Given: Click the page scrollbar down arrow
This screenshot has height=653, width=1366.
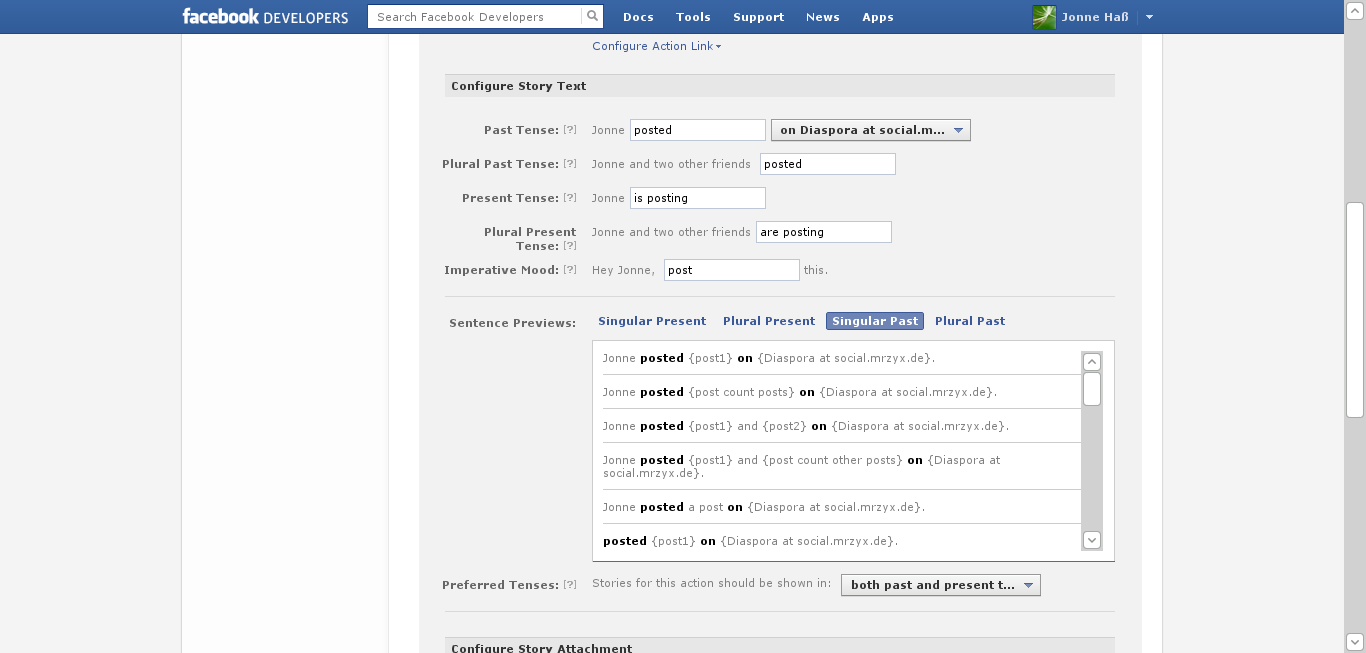Looking at the screenshot, I should (x=1355, y=642).
